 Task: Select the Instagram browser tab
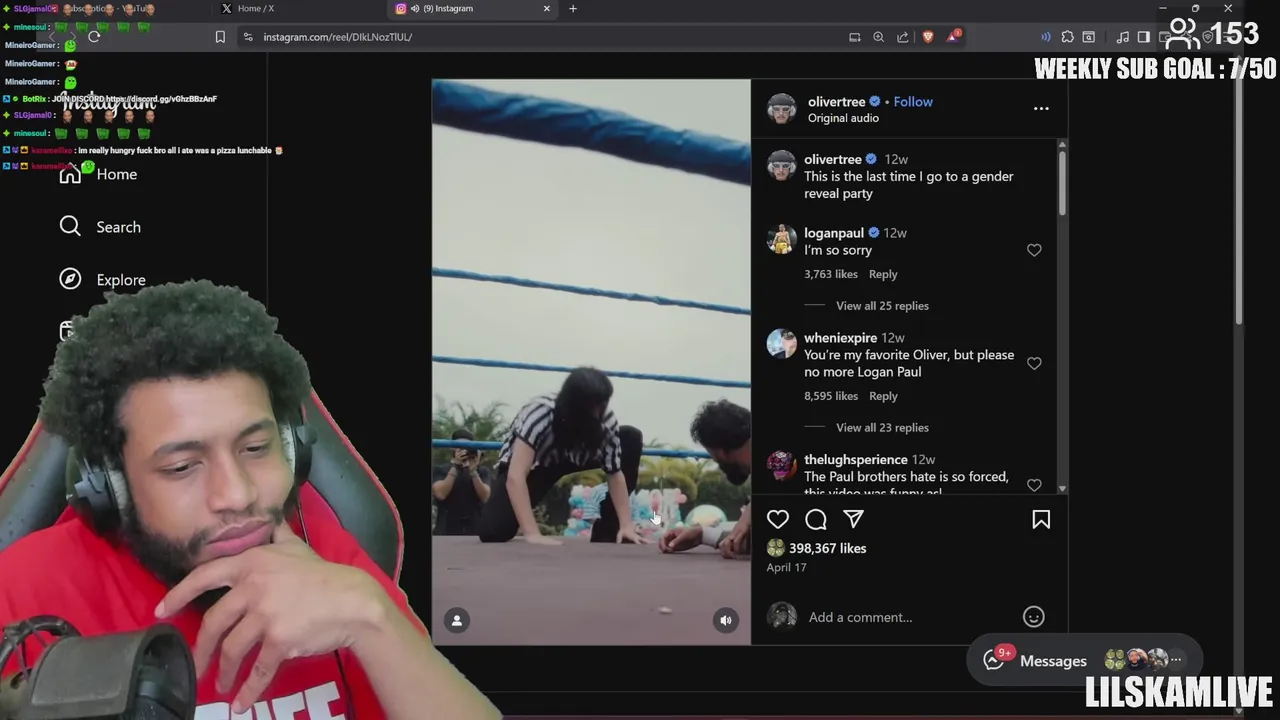470,8
